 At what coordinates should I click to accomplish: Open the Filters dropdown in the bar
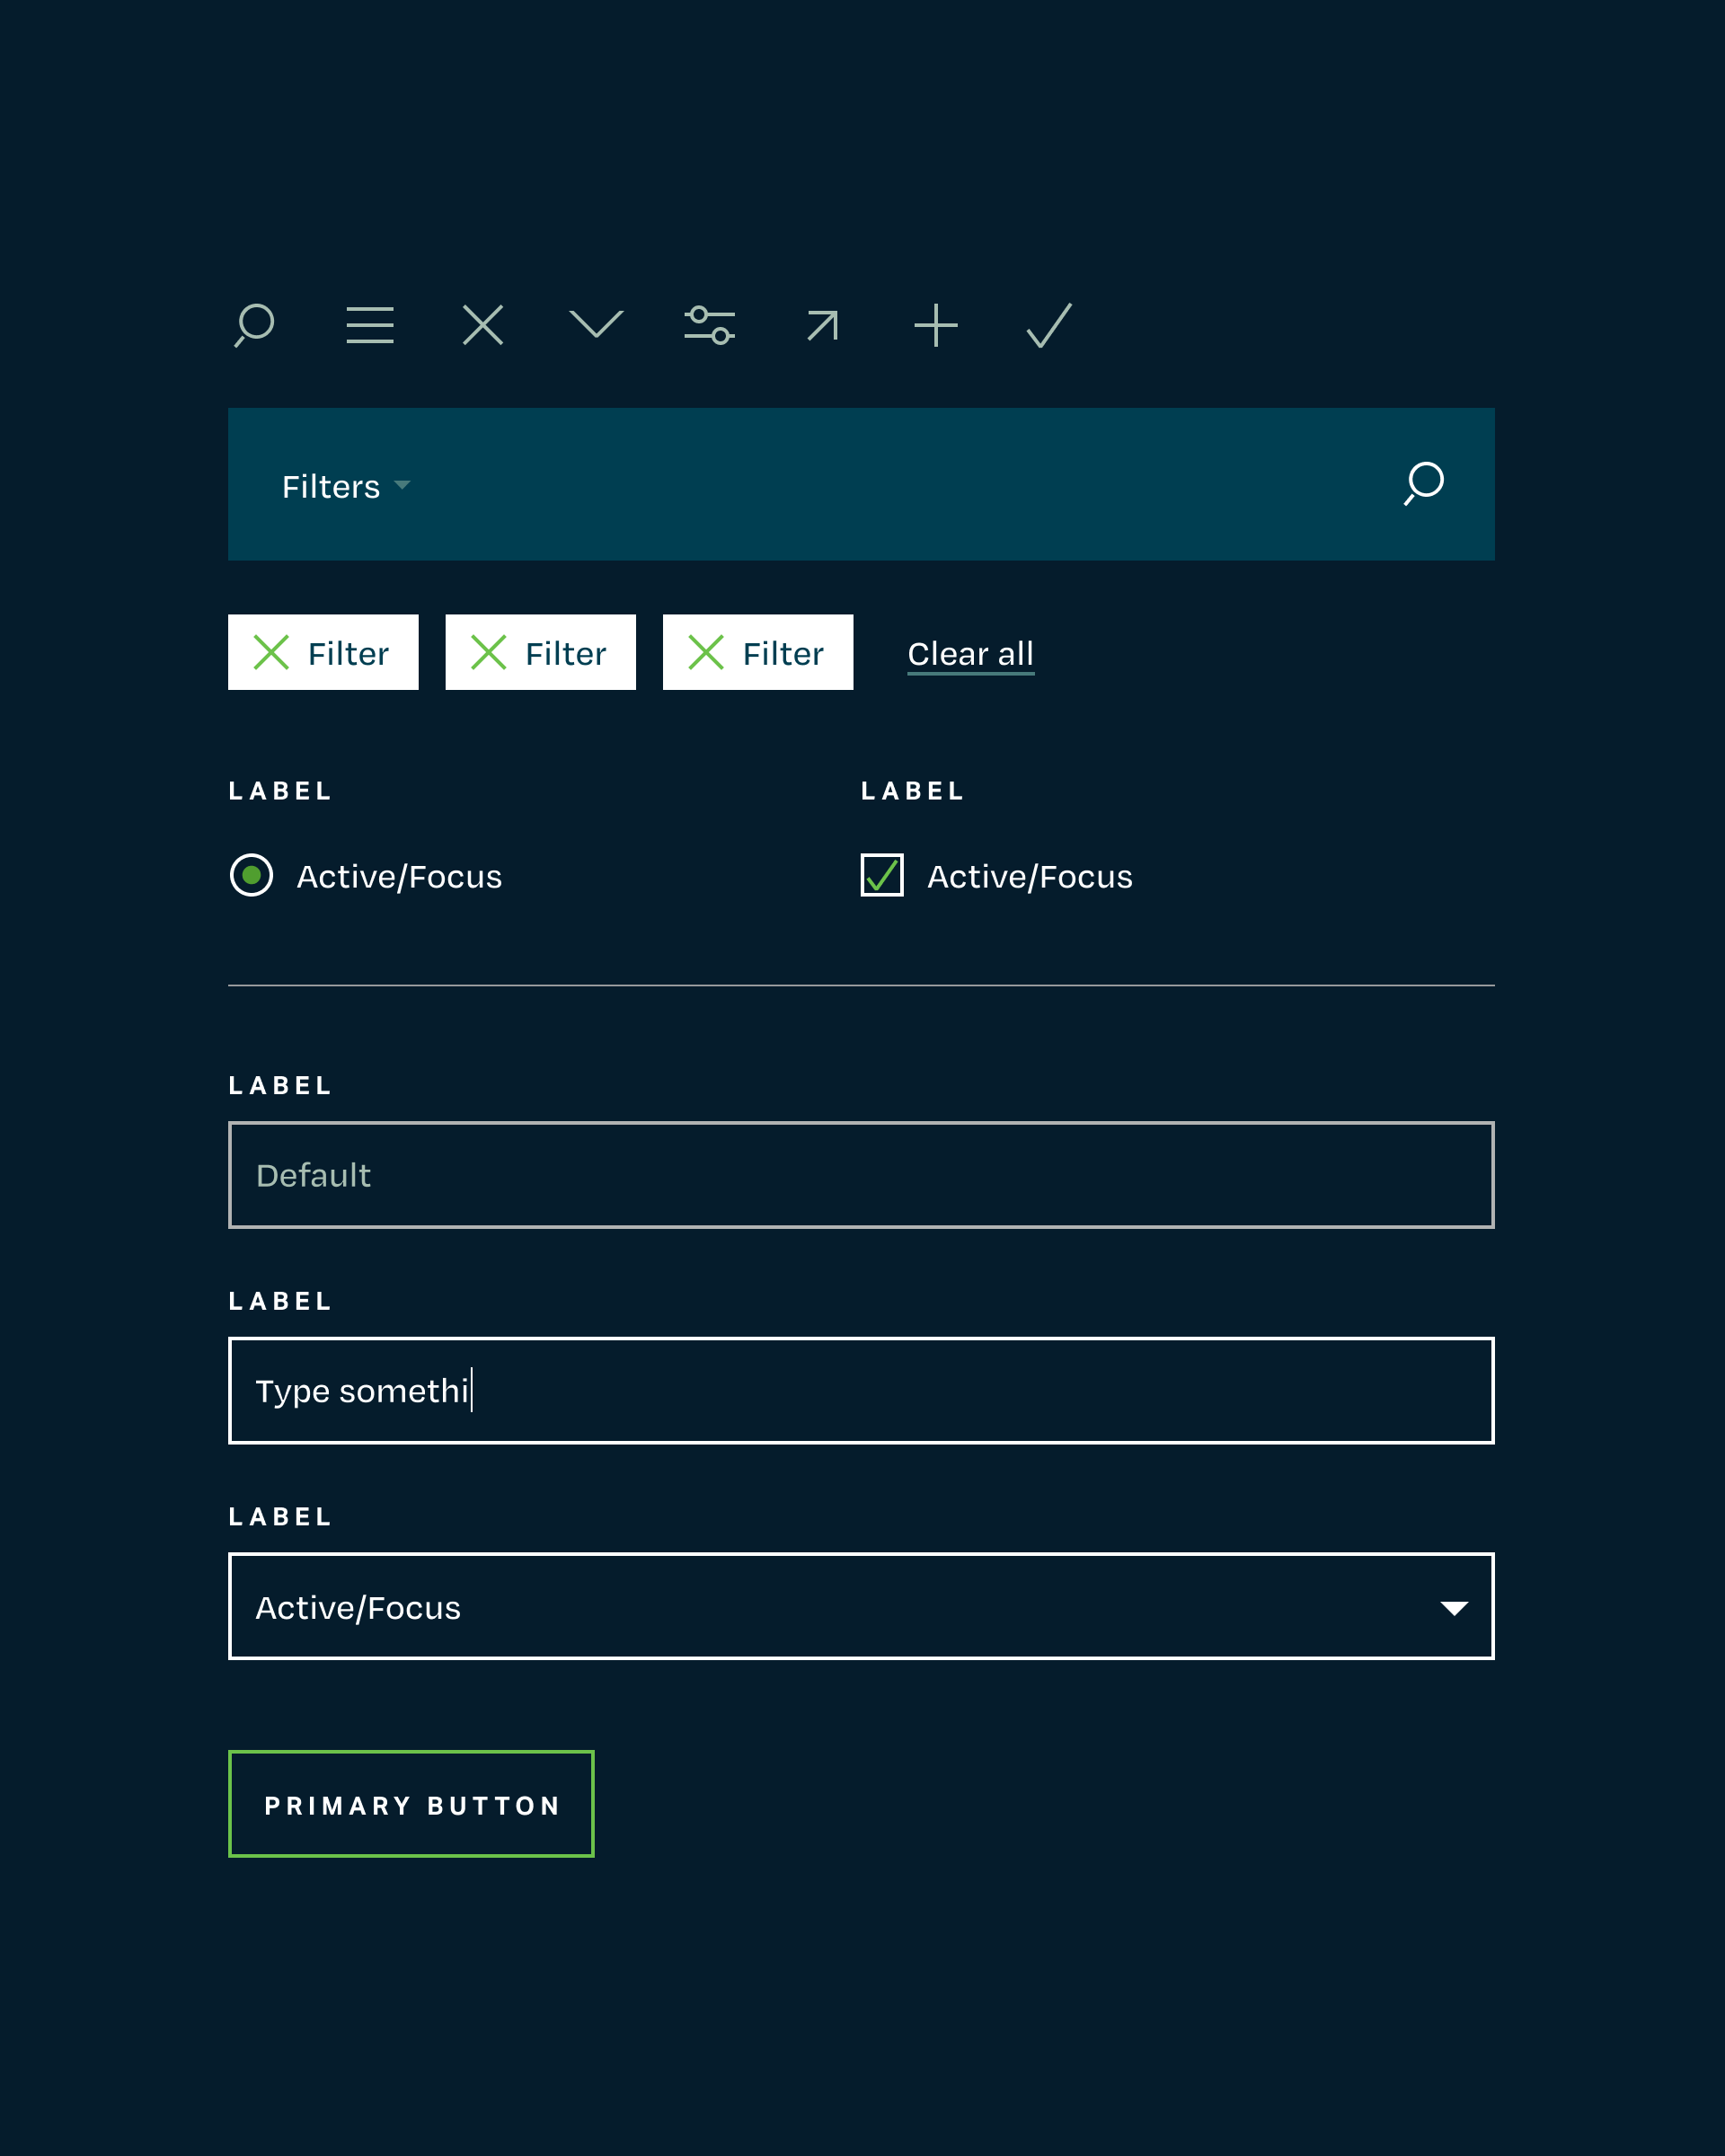346,486
